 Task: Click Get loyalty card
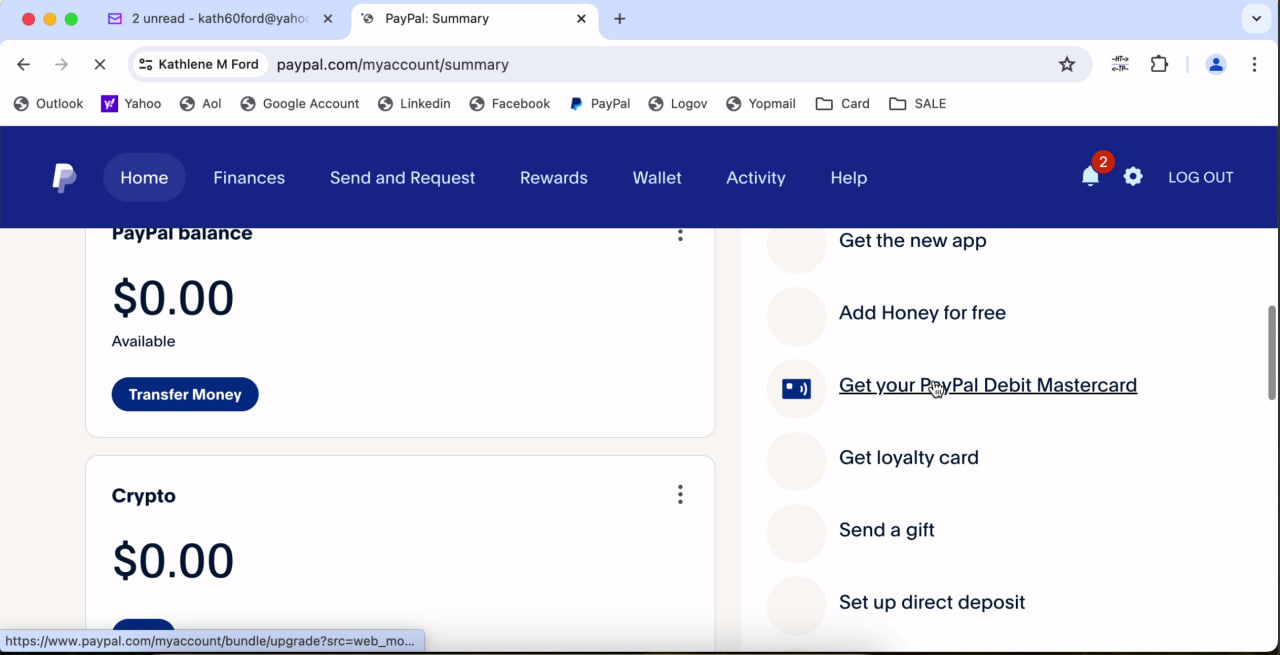[x=909, y=458]
